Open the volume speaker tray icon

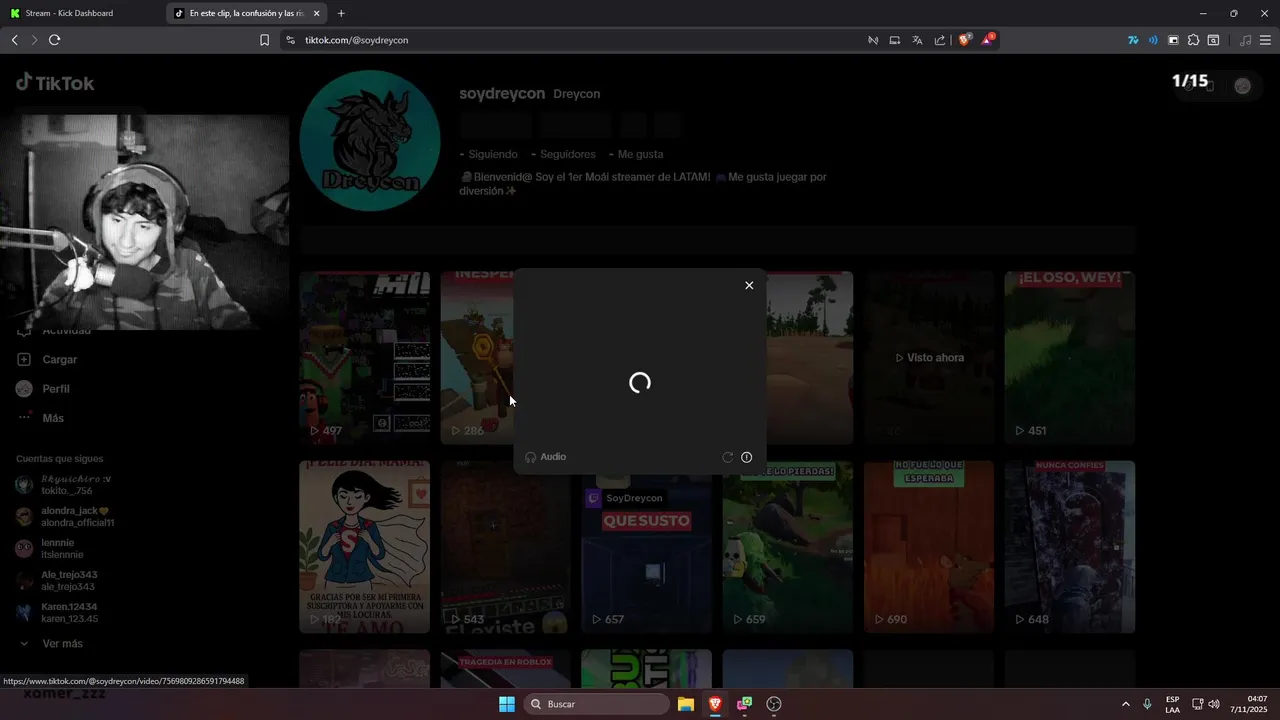pyautogui.click(x=1214, y=704)
